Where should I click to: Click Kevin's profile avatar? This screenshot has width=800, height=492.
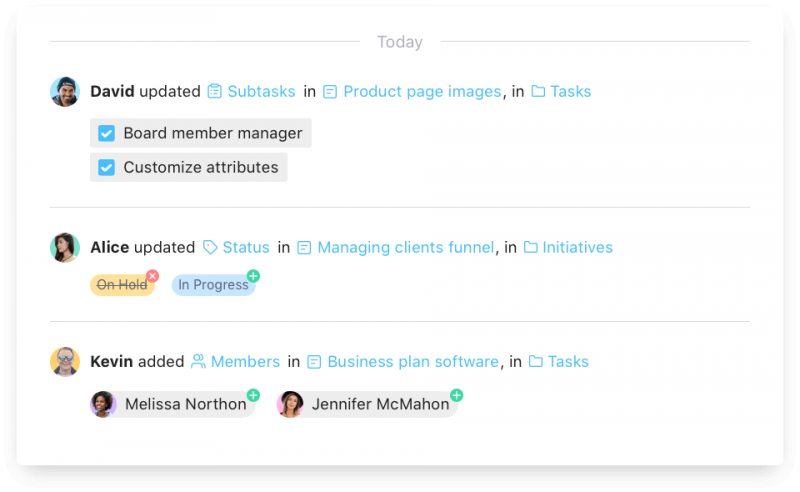coord(65,361)
